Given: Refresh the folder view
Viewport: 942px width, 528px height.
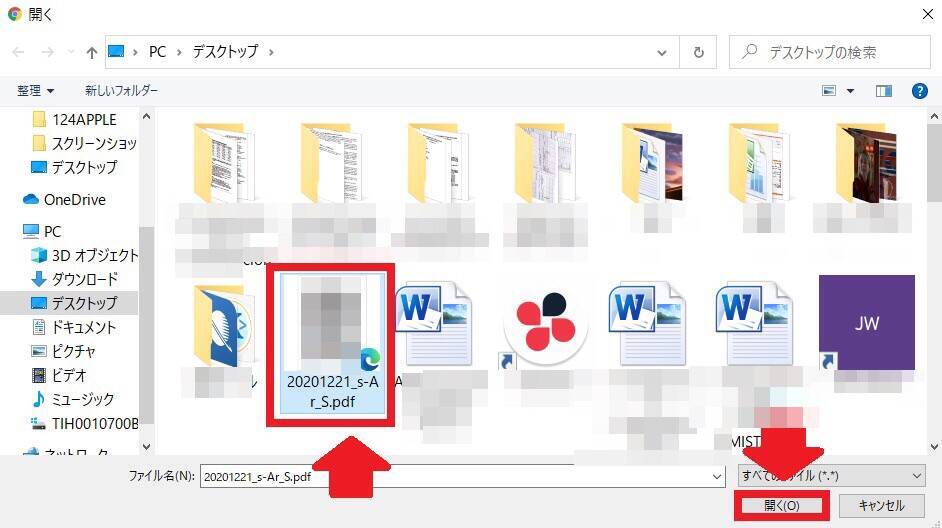Looking at the screenshot, I should 698,52.
